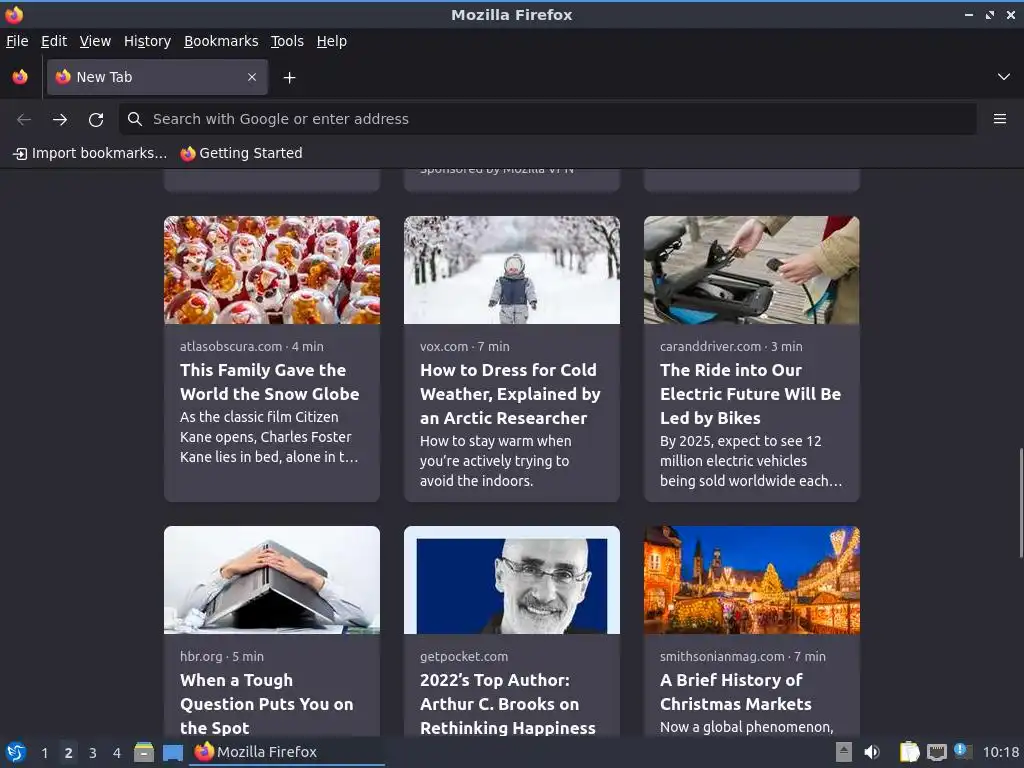The width and height of the screenshot is (1024, 768).
Task: Open the View menu
Action: pyautogui.click(x=95, y=41)
